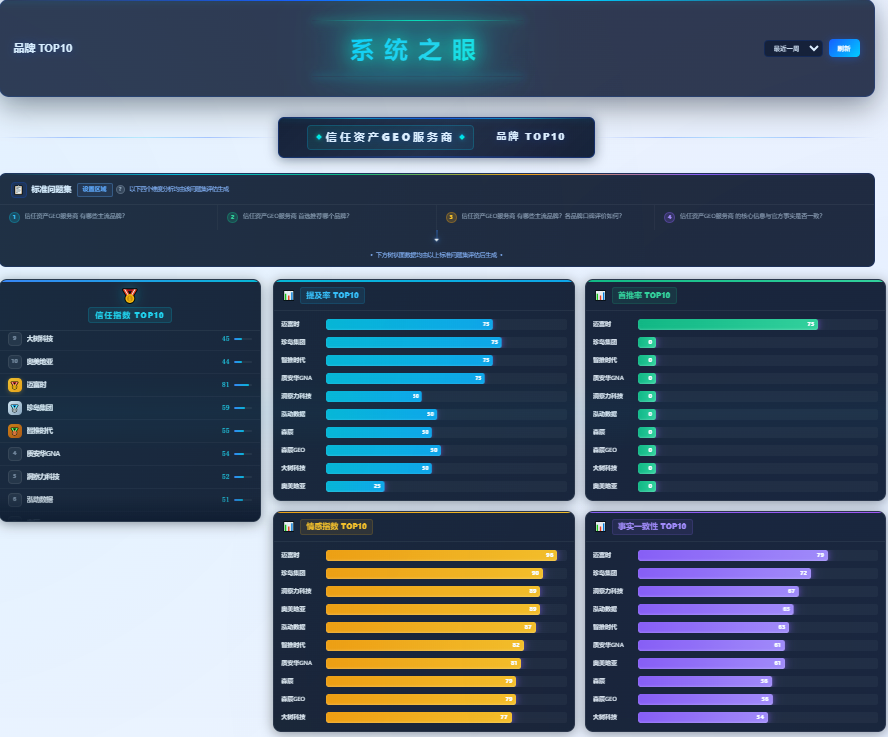Screen dimensions: 888x737
Task: Click the rank 4 badge beside 质安华GNA
Action: [15, 454]
